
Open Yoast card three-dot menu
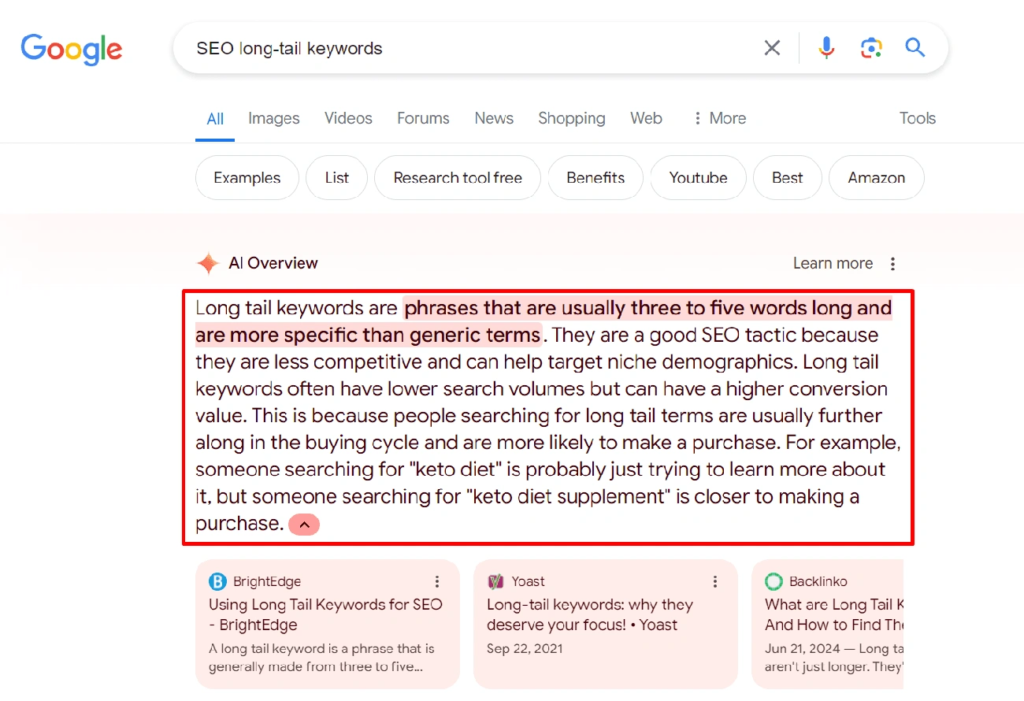715,582
